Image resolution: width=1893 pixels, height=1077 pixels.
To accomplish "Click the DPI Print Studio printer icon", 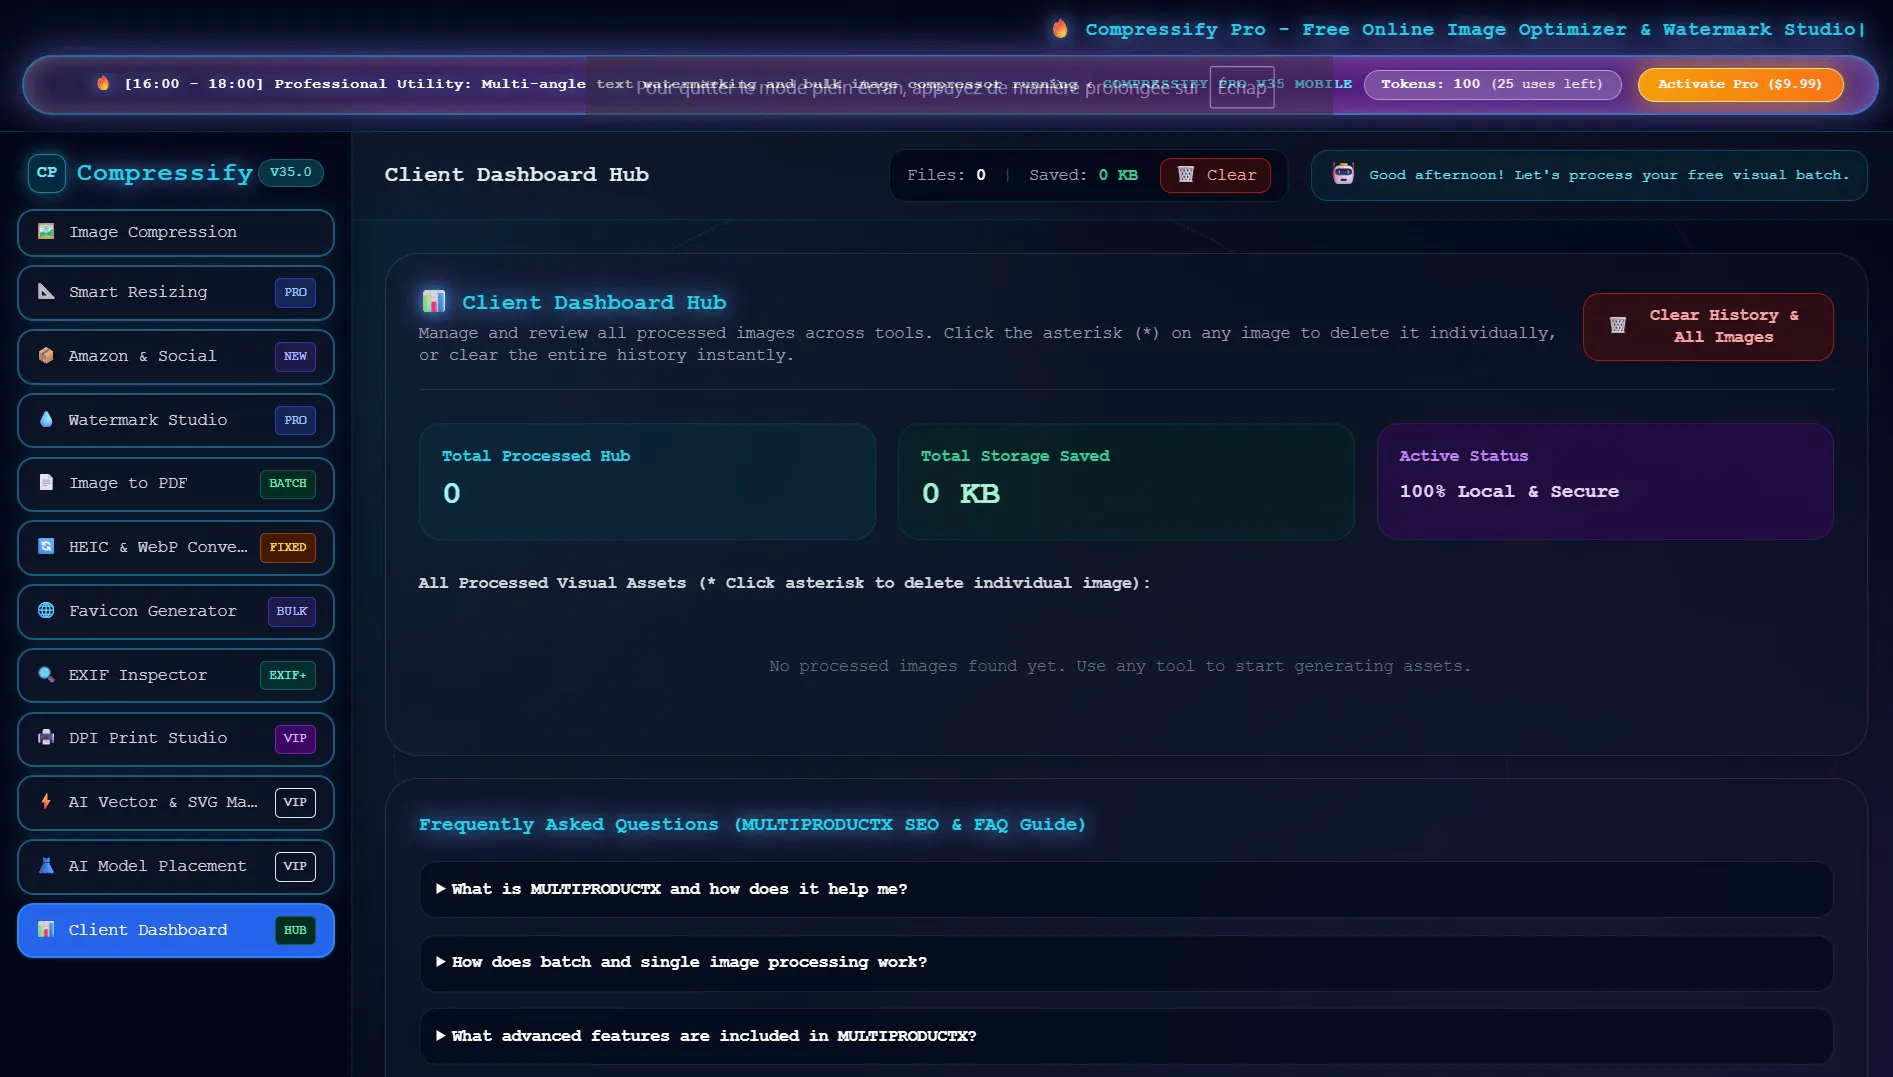I will tap(46, 738).
